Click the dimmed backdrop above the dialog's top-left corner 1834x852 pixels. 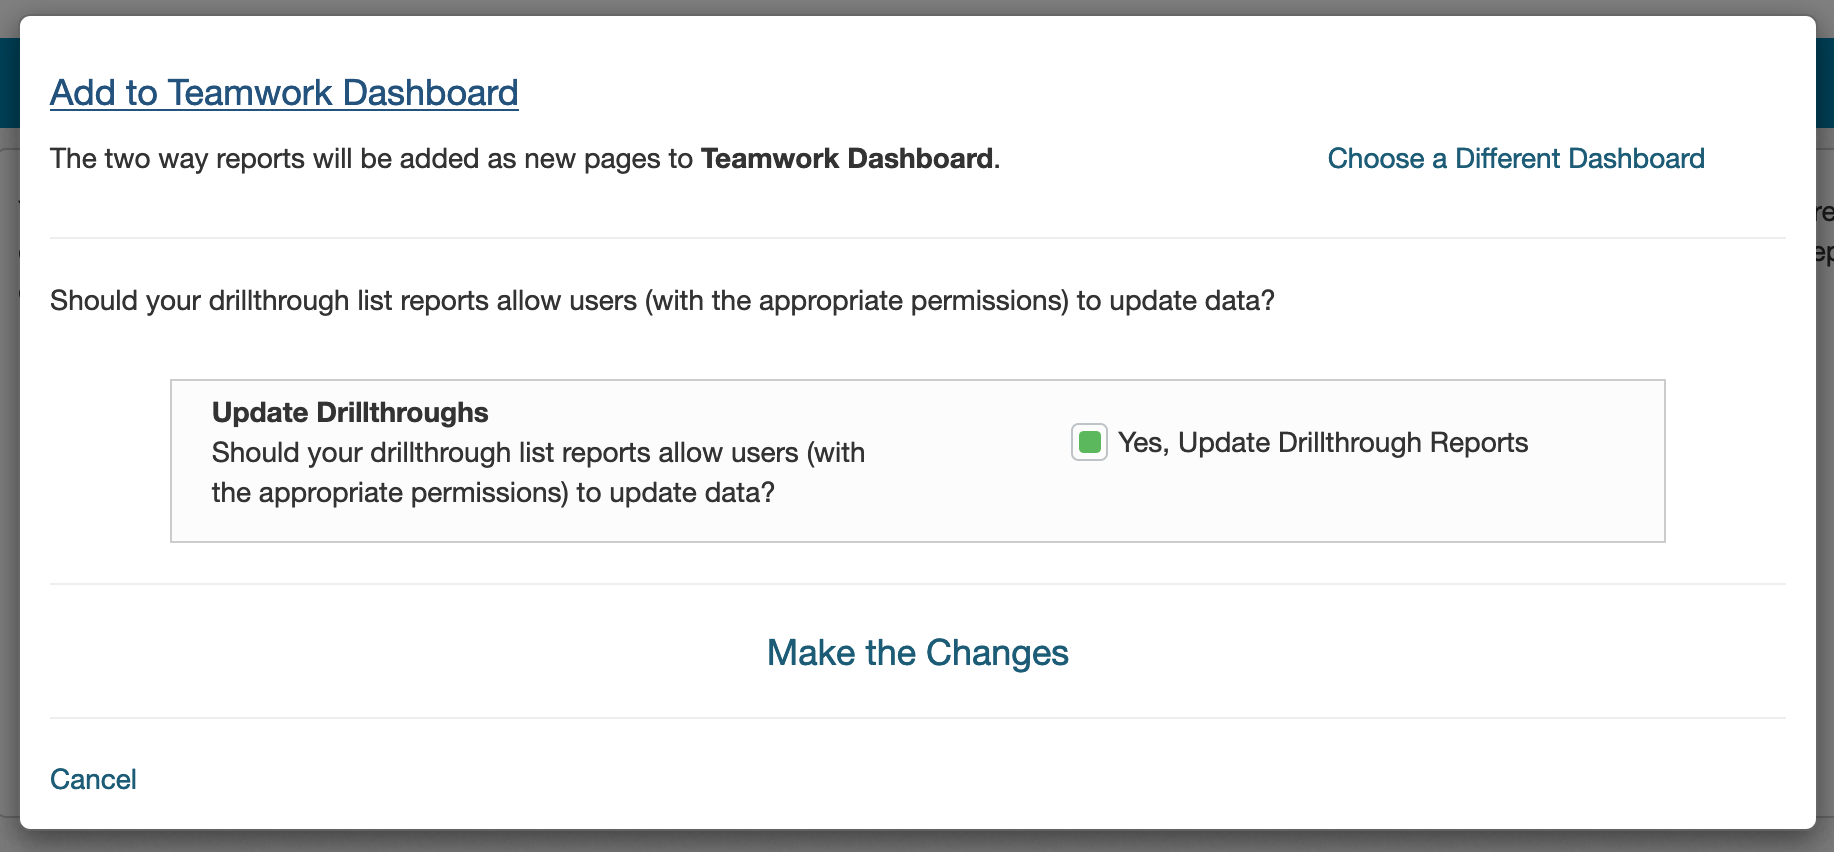tap(12, 8)
